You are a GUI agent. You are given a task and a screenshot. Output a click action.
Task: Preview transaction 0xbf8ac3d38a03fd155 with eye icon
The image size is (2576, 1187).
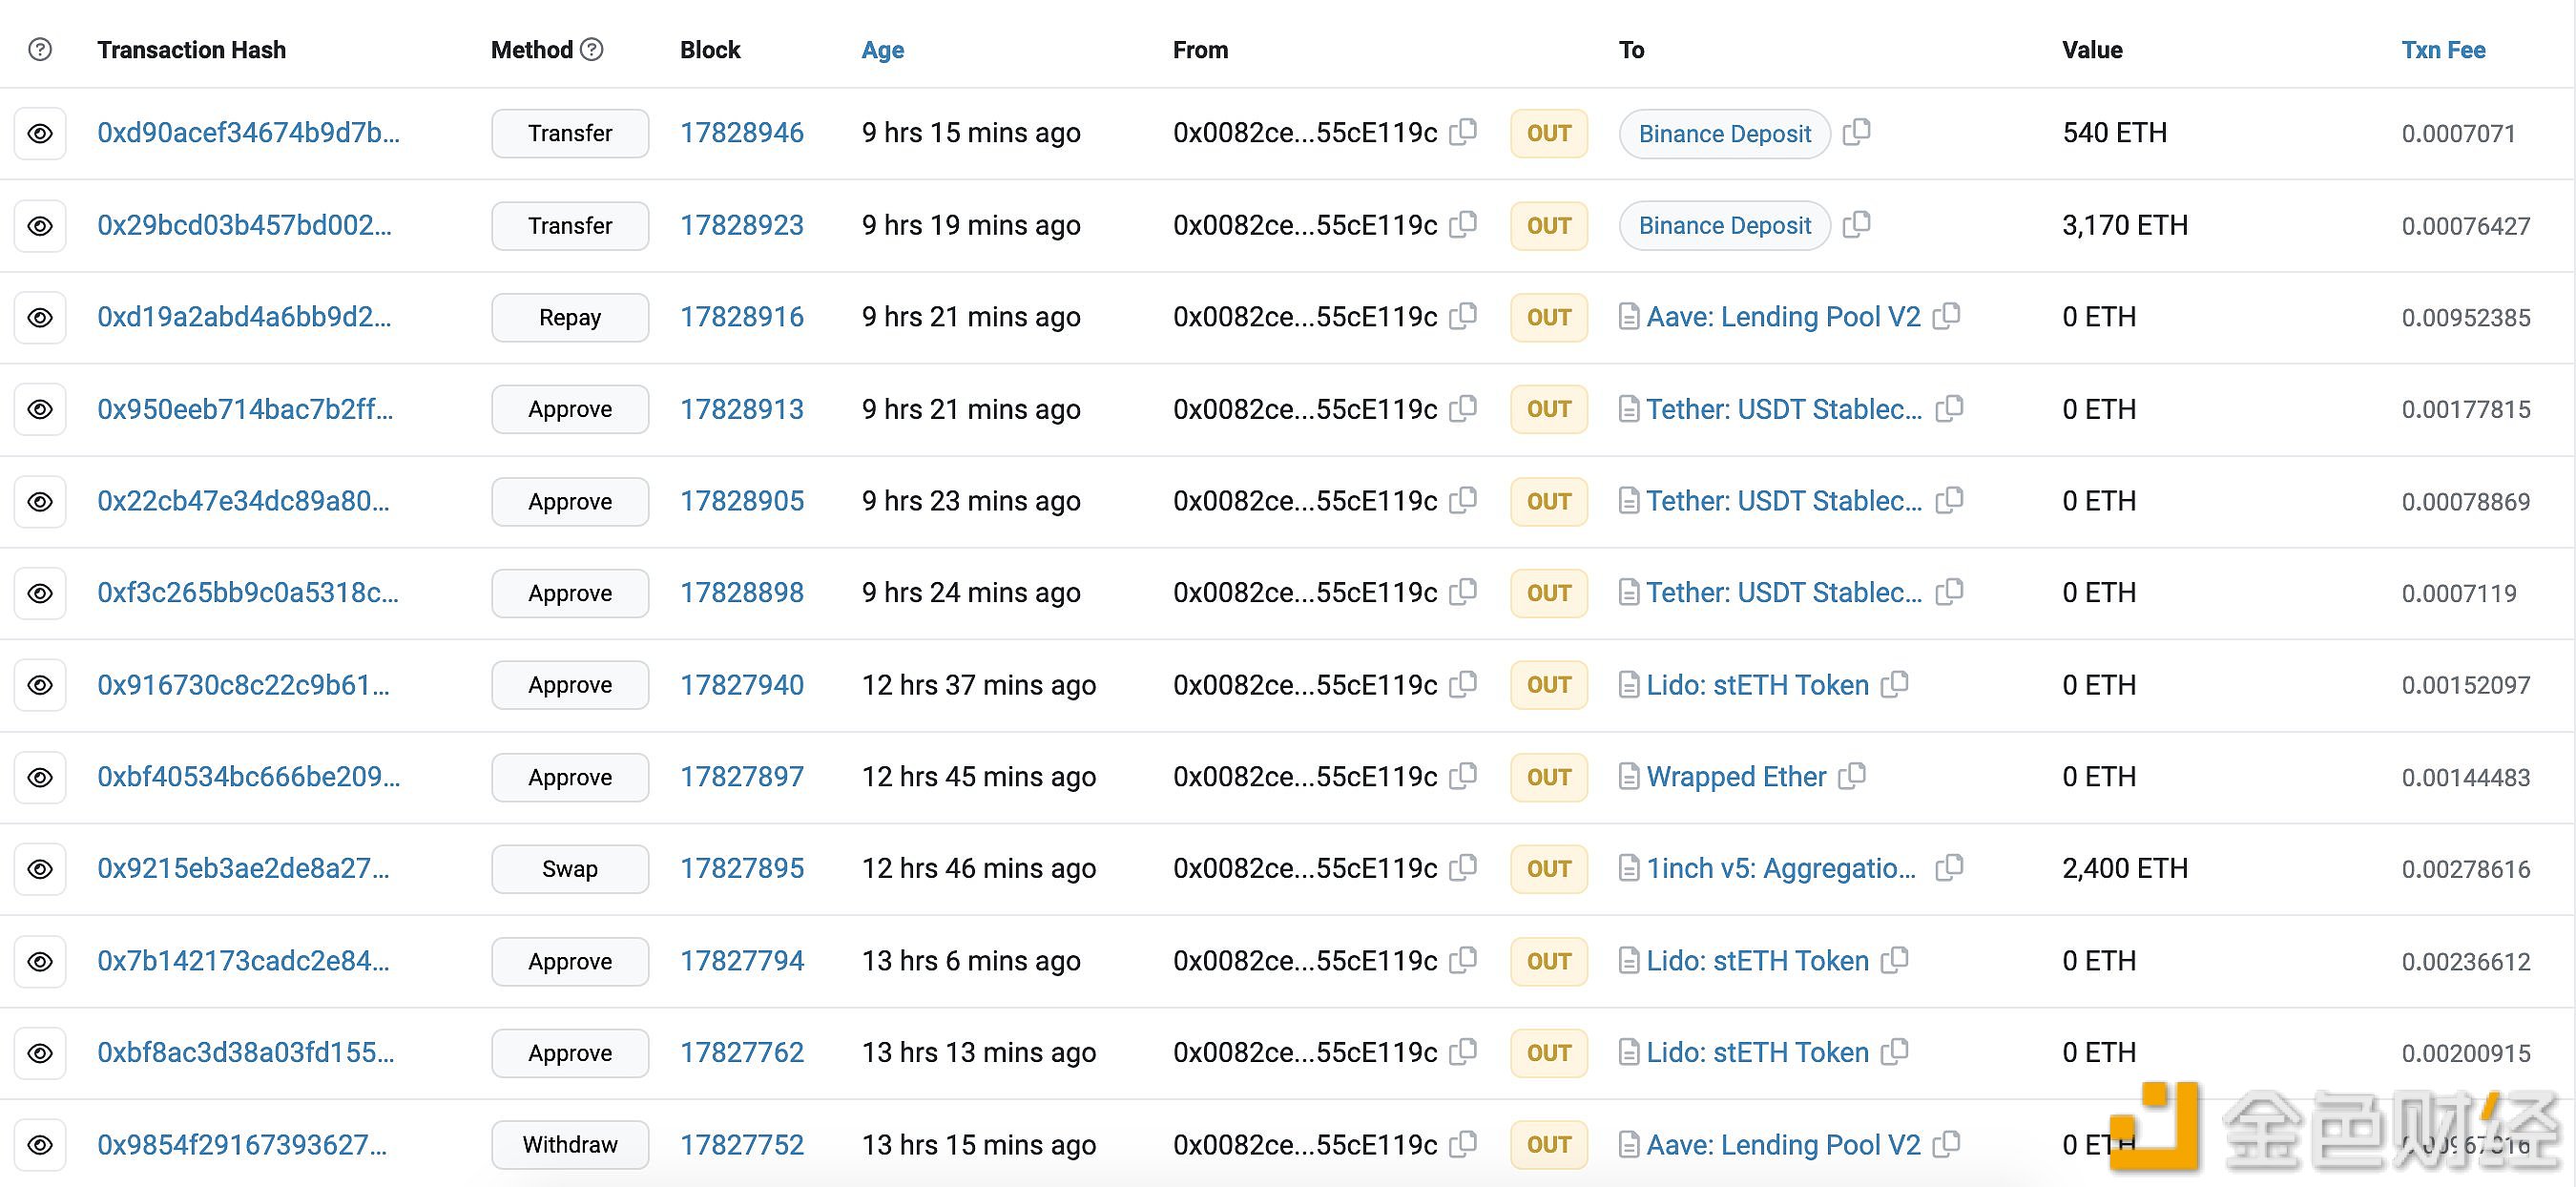(x=40, y=1053)
